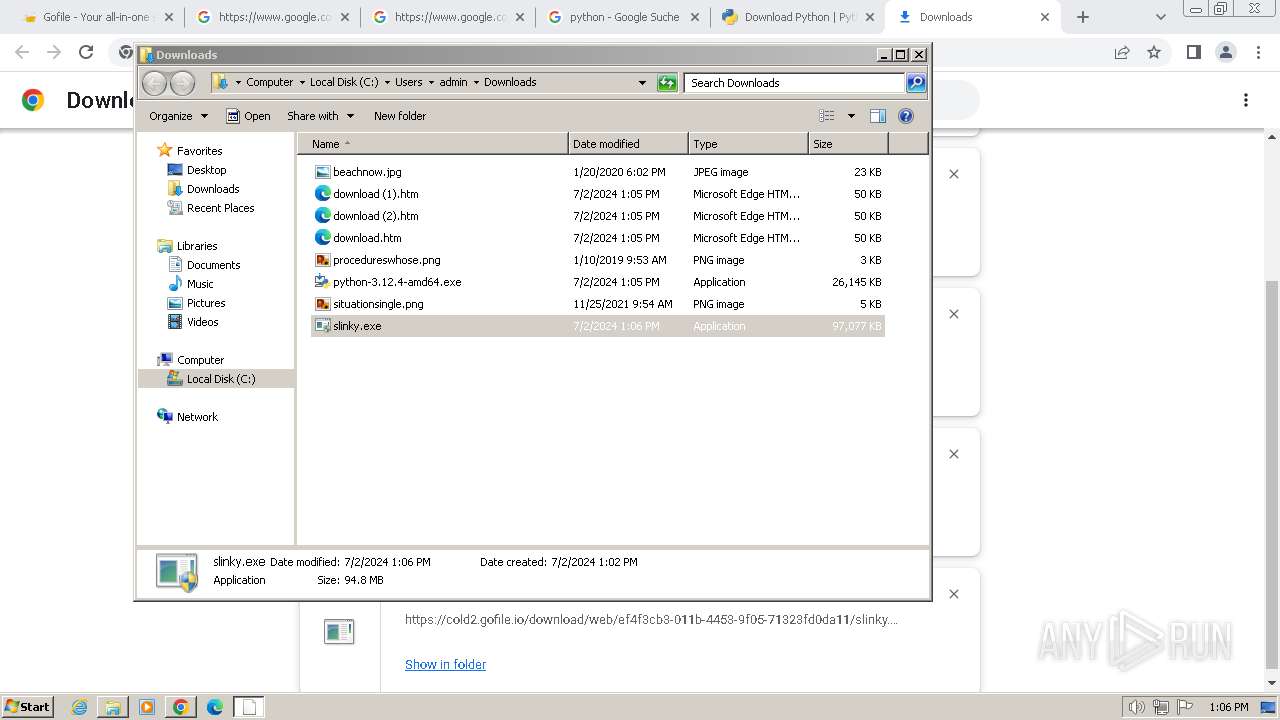The image size is (1280, 720).
Task: Sort by Size column header
Action: tap(848, 144)
